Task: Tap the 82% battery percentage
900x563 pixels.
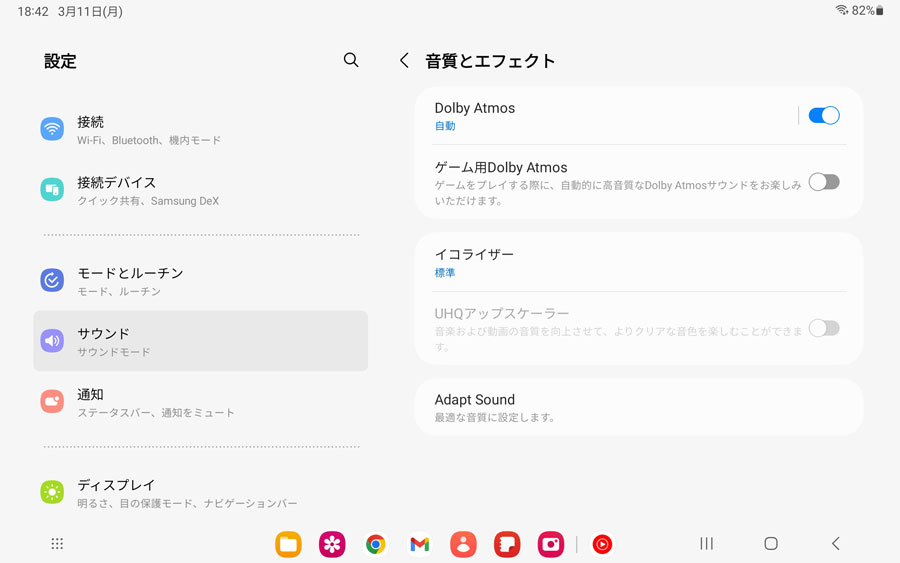Action: coord(863,10)
